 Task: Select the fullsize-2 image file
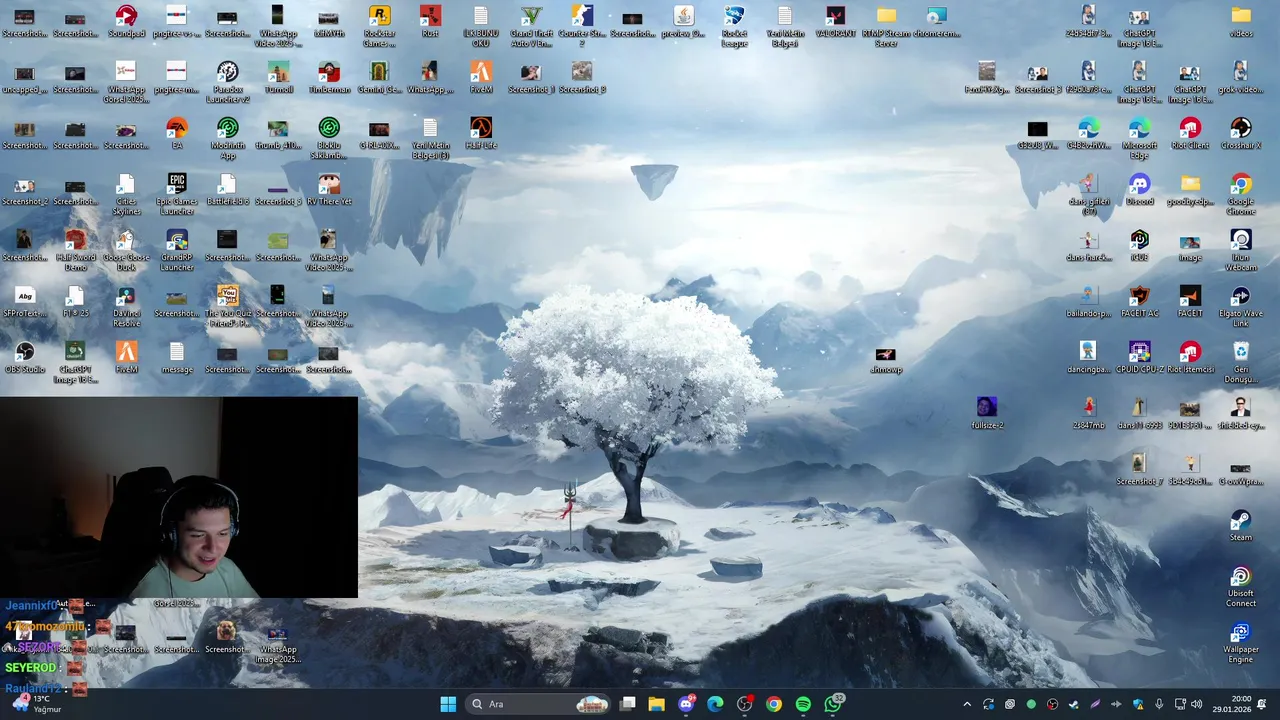pos(987,413)
